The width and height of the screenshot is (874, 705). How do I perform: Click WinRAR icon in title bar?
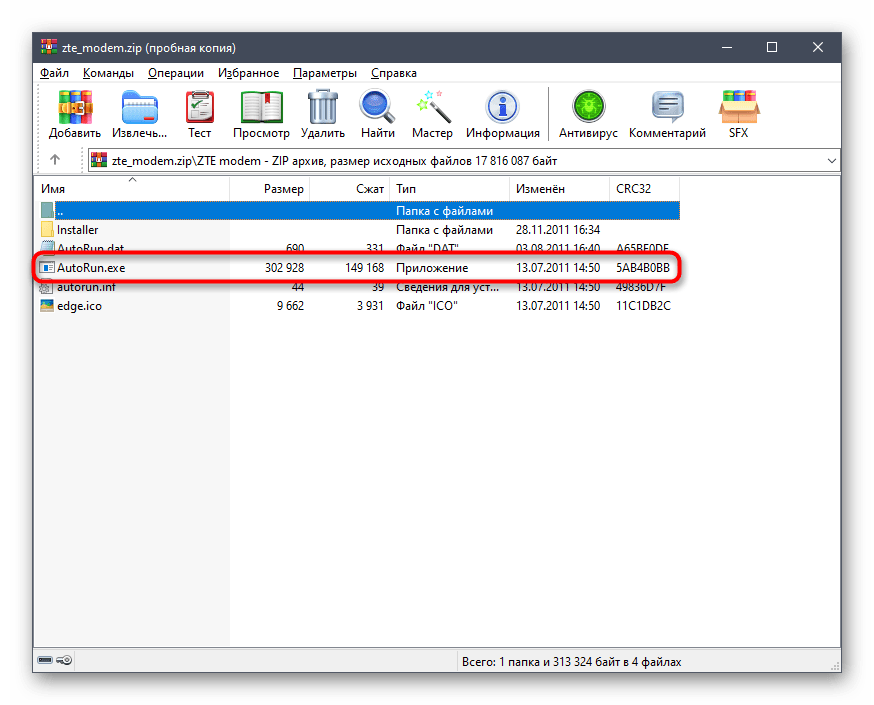click(x=49, y=47)
